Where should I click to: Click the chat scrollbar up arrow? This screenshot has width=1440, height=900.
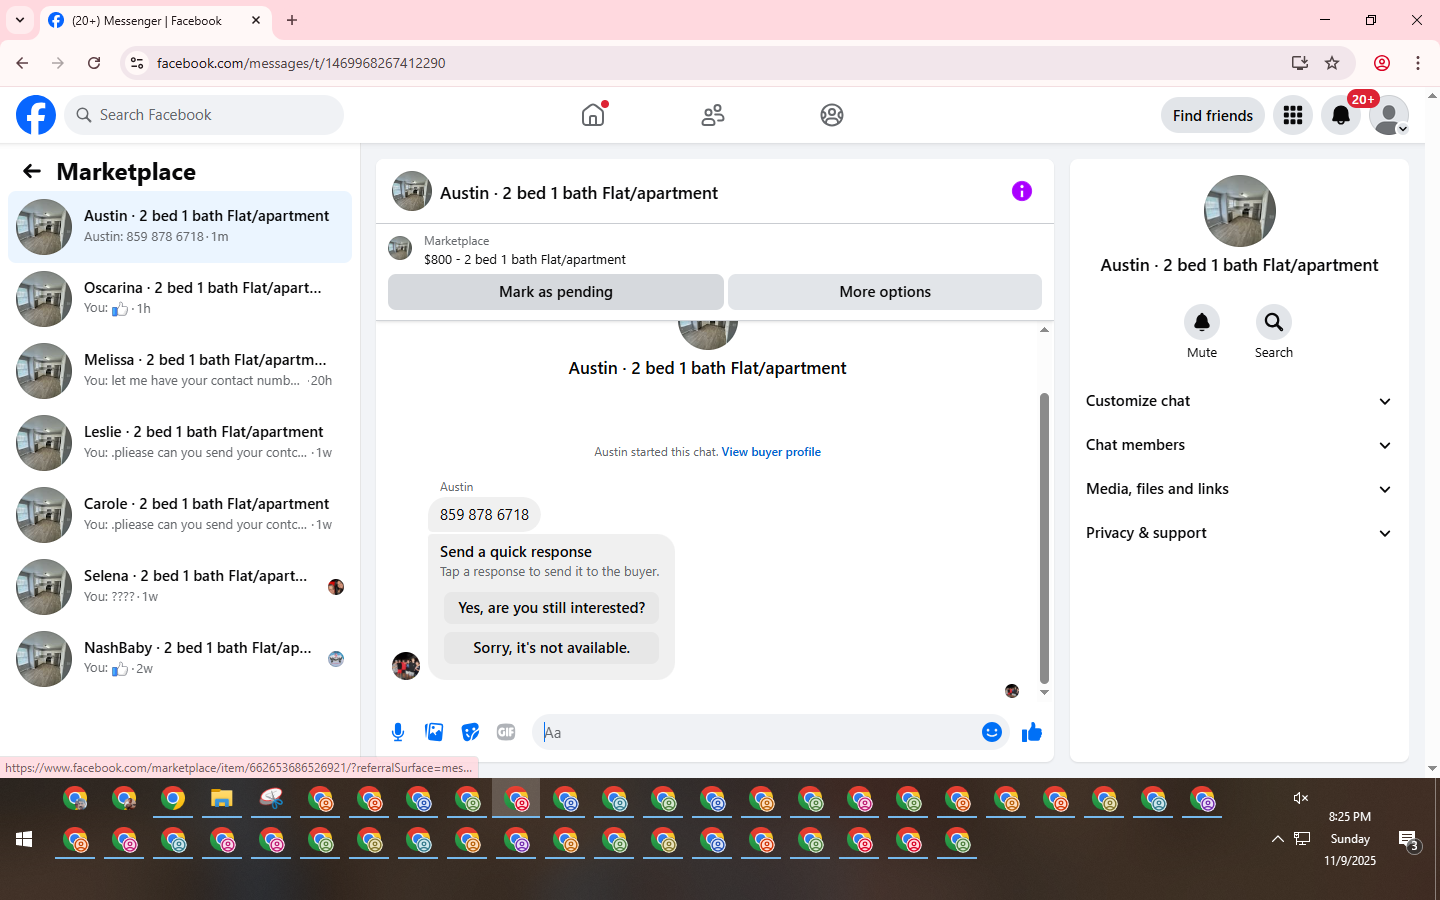(x=1044, y=329)
